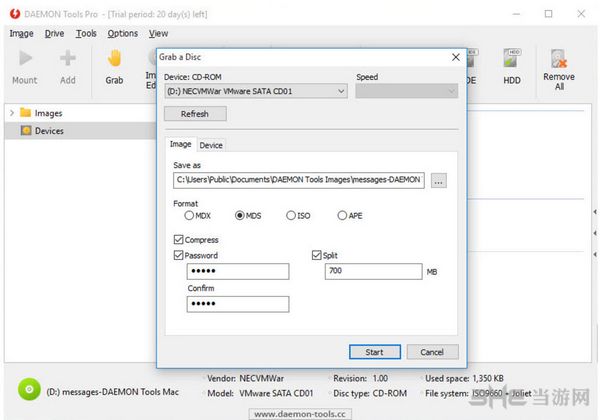Select the APE format radio button
This screenshot has width=600, height=420.
pos(342,215)
